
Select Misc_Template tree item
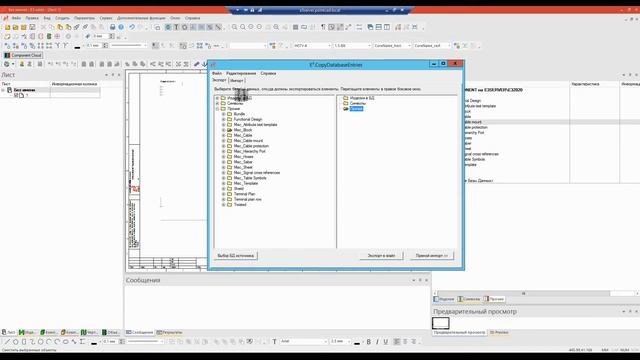tap(246, 183)
